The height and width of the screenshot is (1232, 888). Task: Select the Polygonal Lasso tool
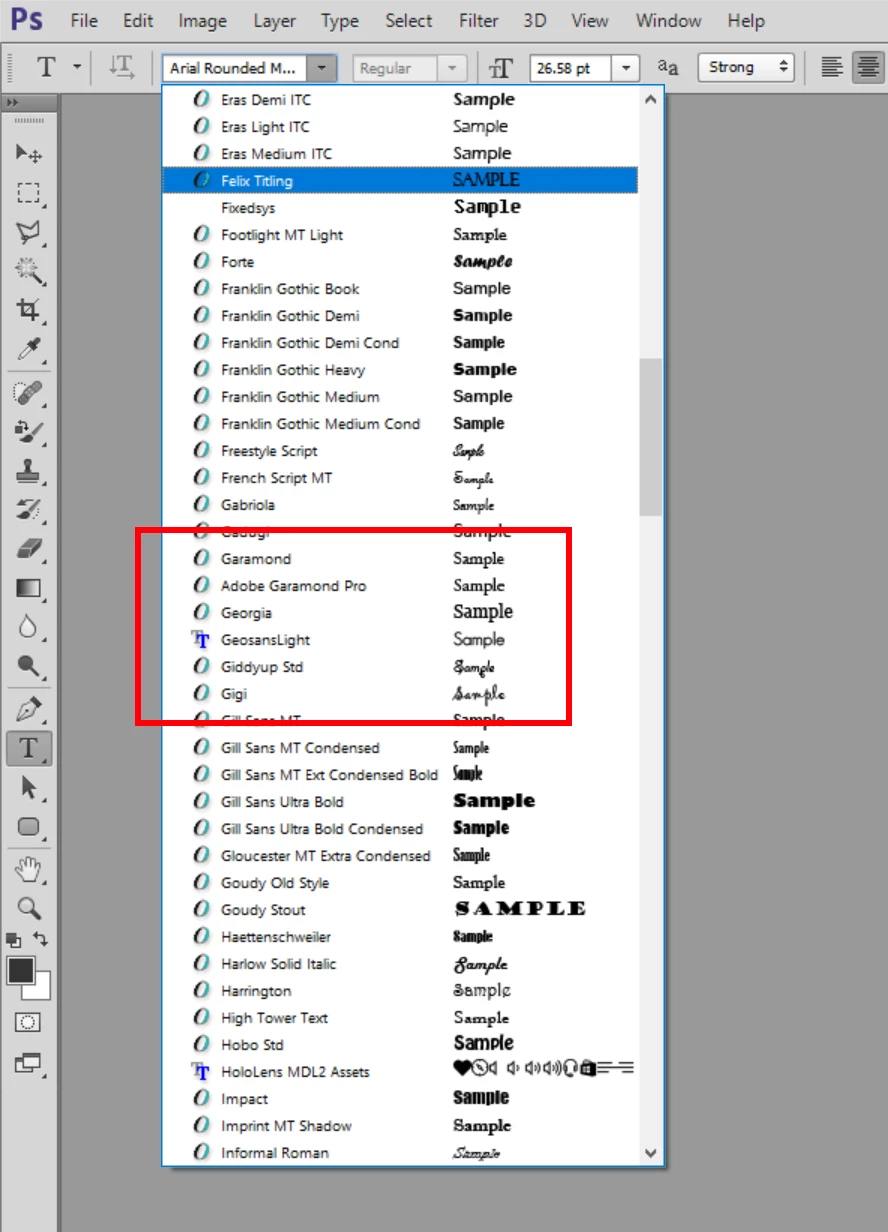click(29, 232)
